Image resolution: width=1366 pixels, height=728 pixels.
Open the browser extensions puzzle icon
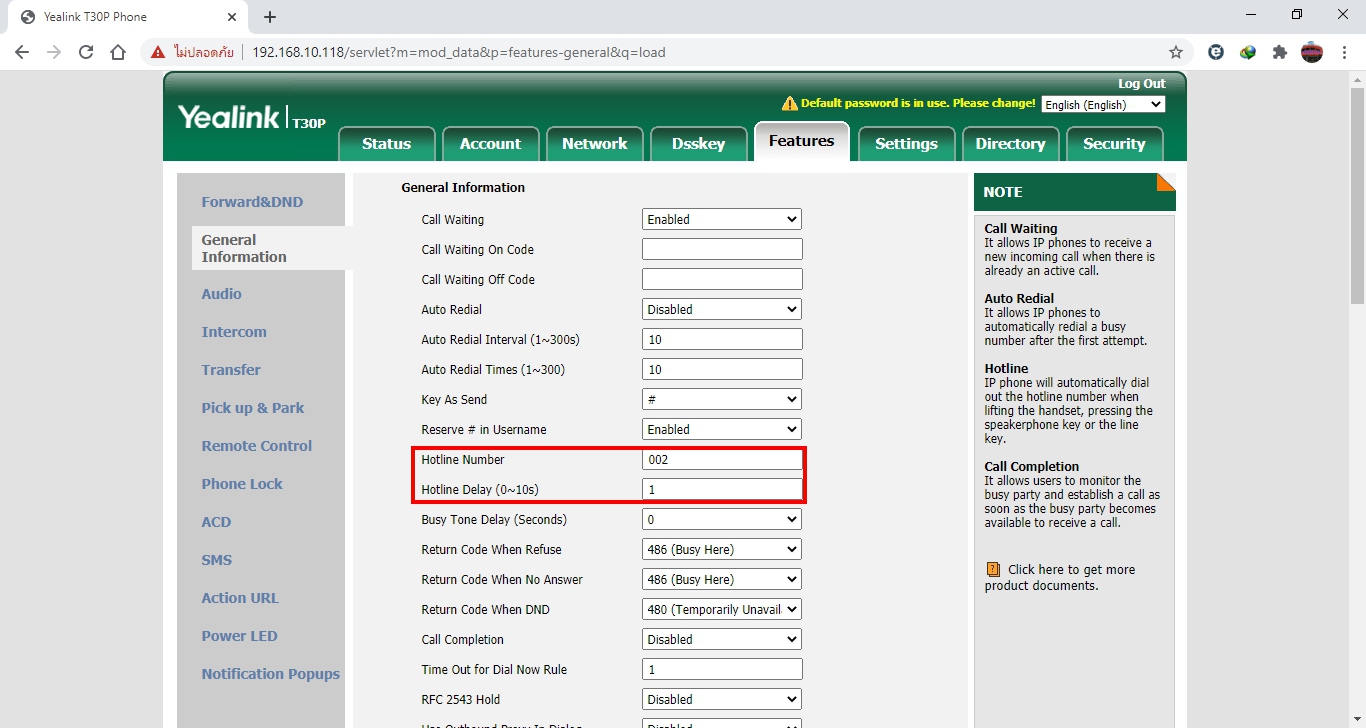pos(1280,52)
